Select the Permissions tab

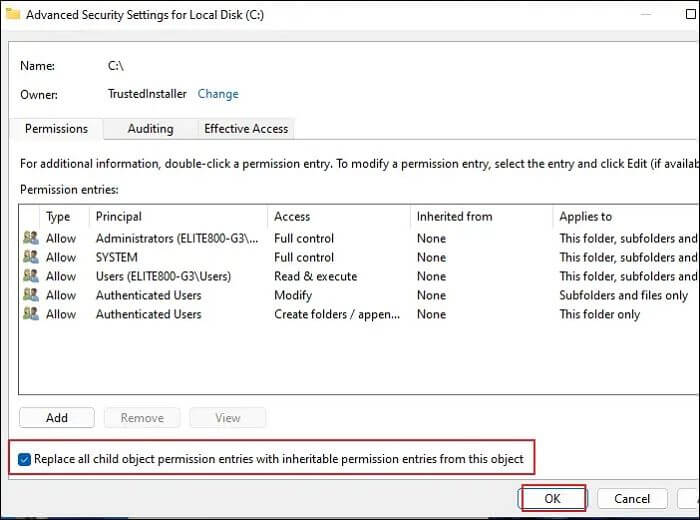[x=56, y=129]
